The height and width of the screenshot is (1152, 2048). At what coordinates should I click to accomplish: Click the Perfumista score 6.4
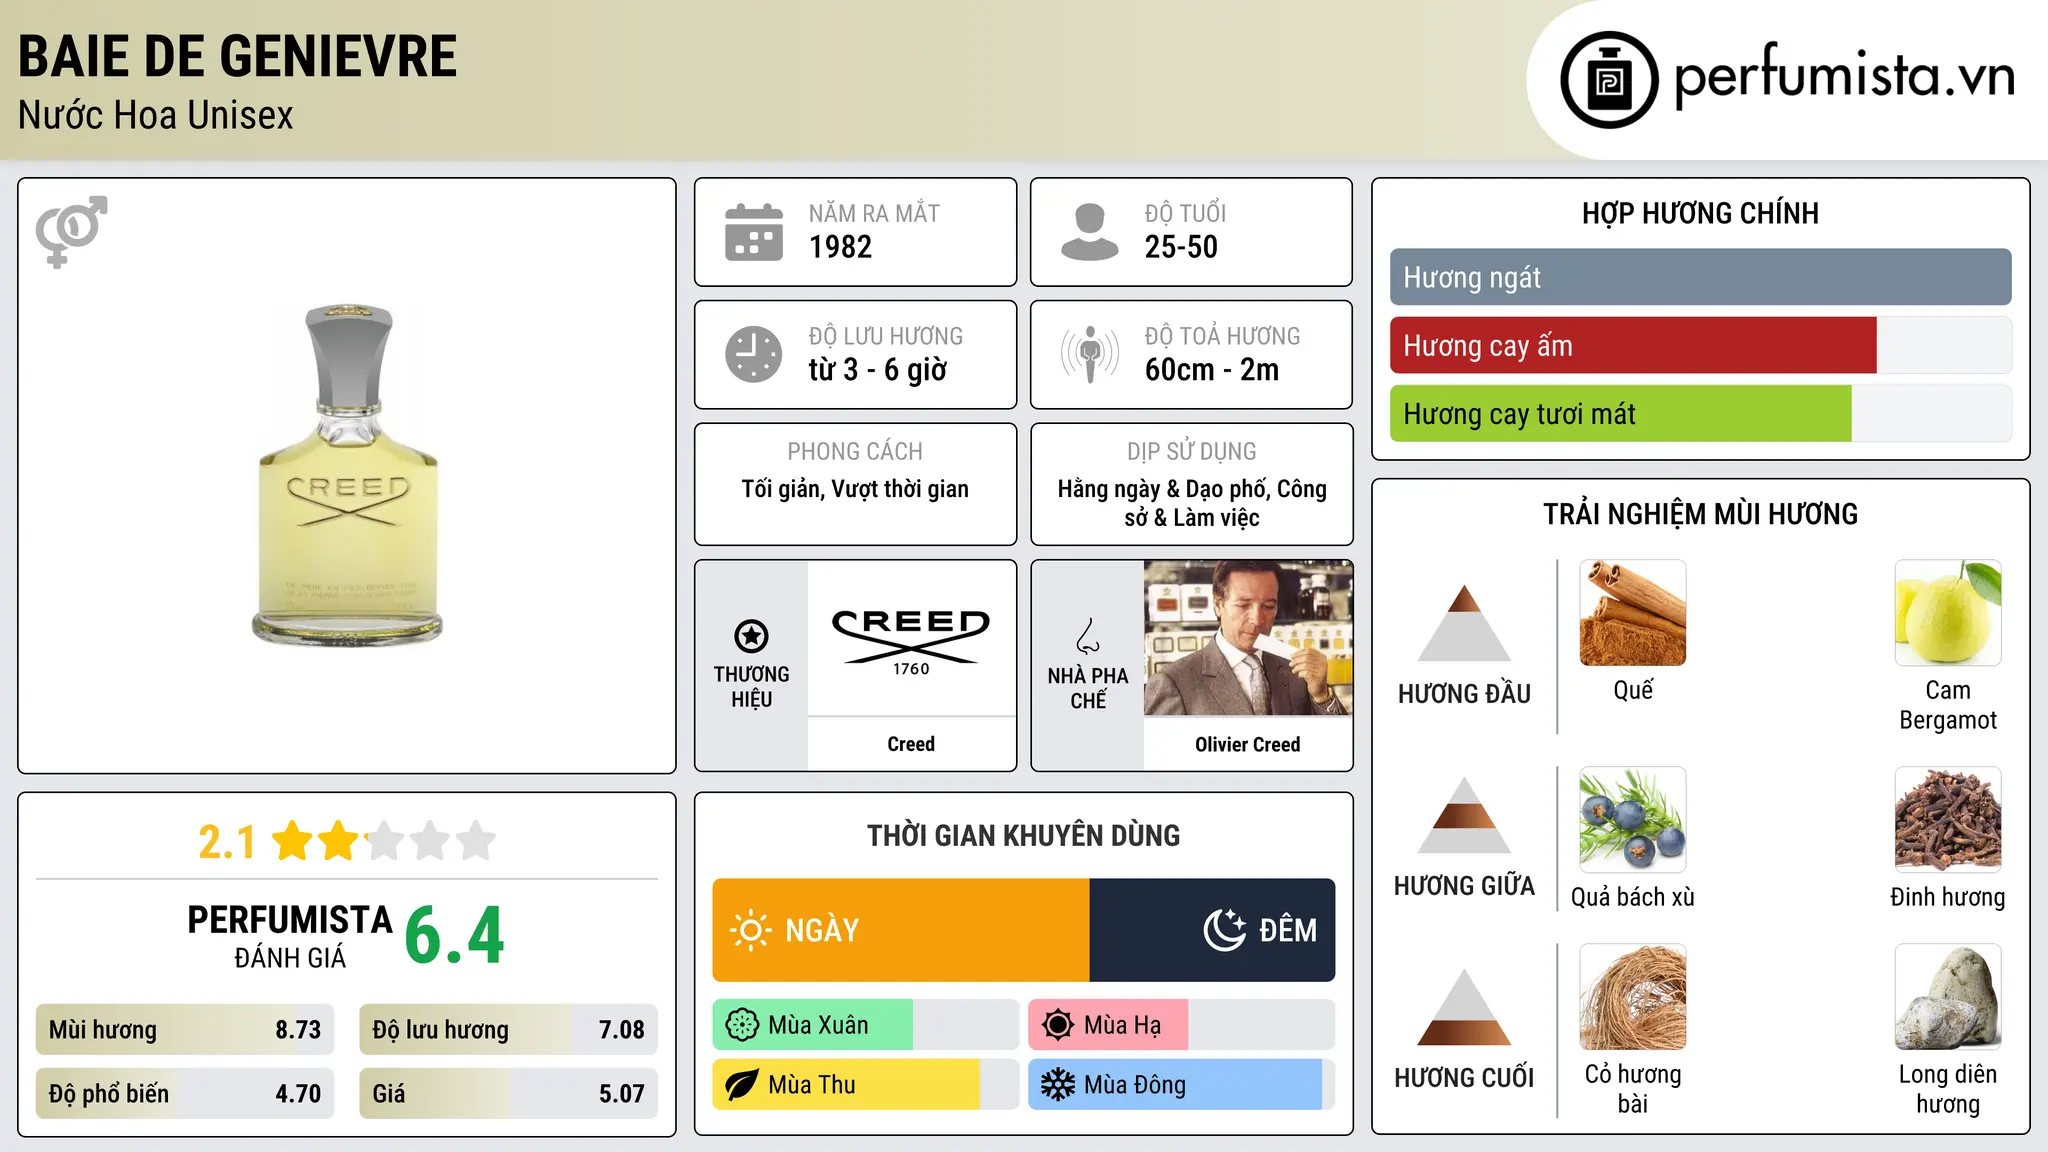click(455, 936)
